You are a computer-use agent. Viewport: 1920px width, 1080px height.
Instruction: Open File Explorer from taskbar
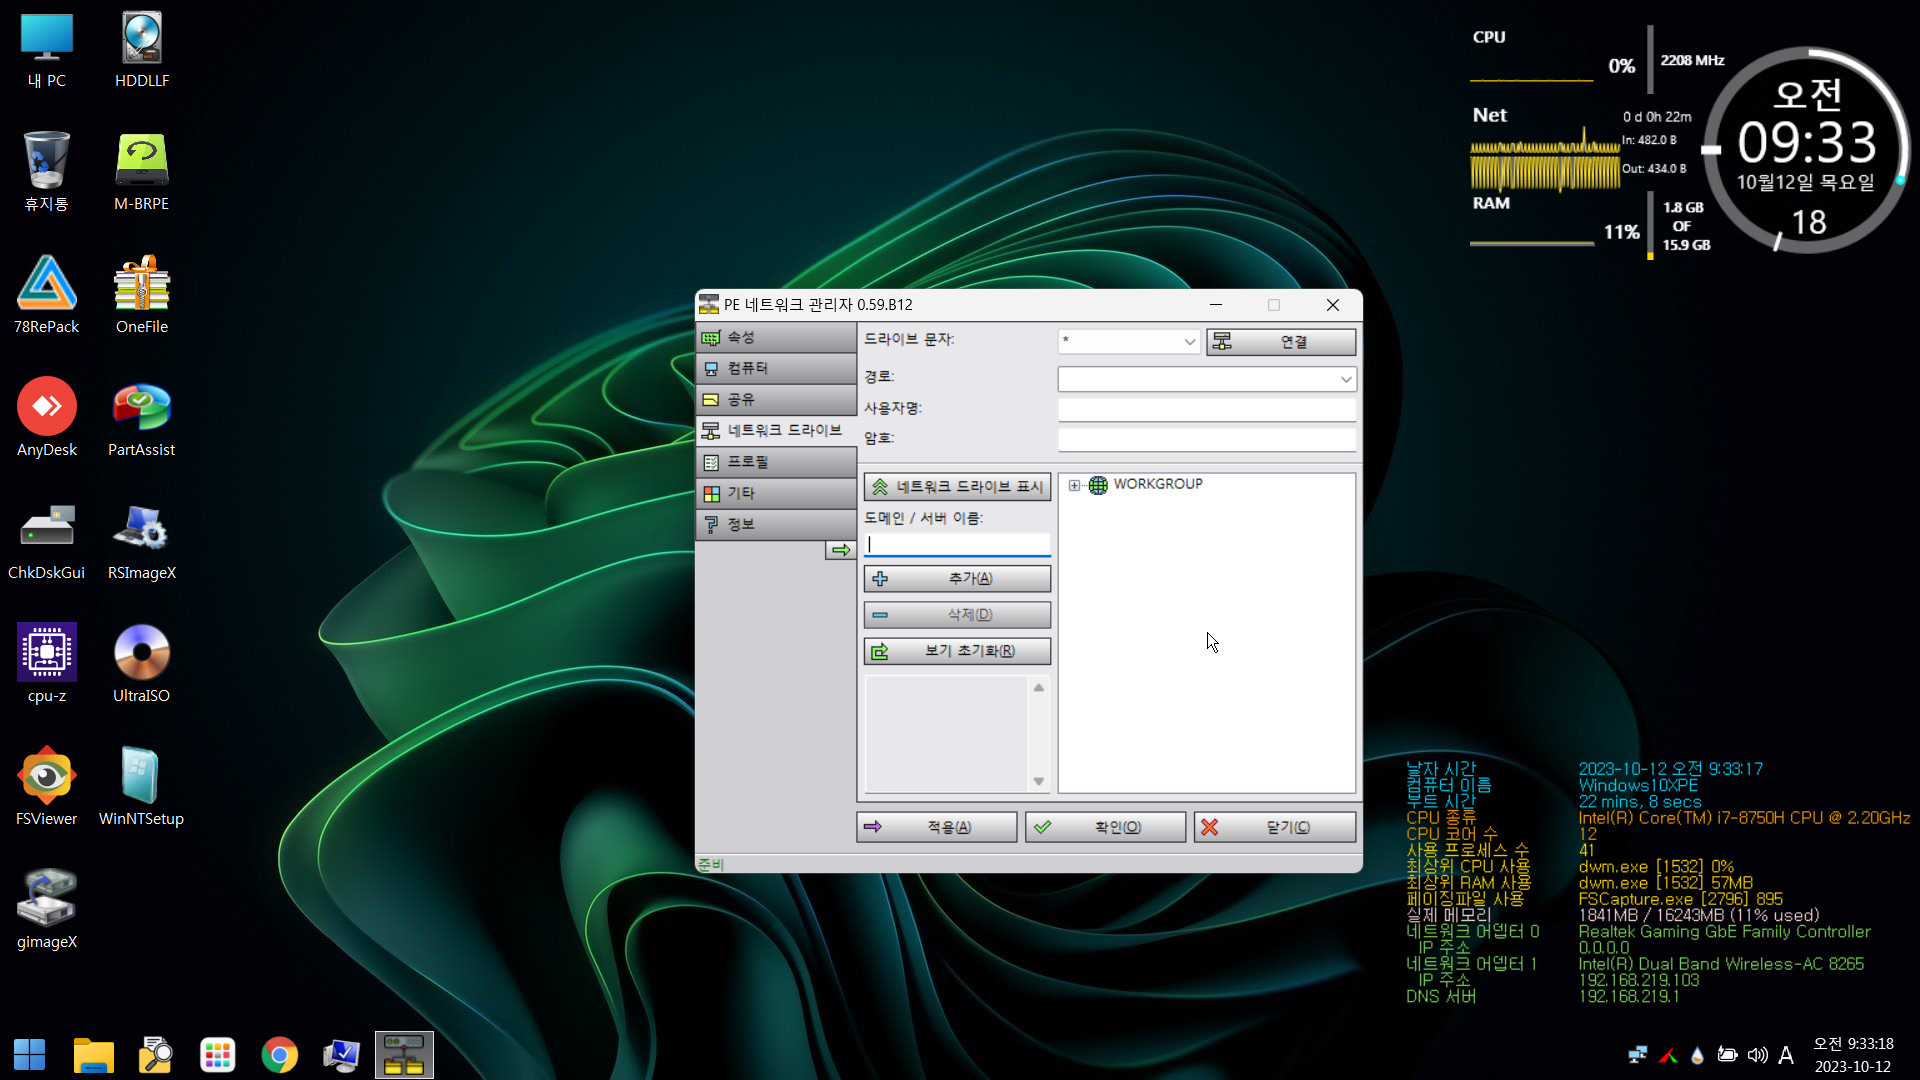[94, 1055]
